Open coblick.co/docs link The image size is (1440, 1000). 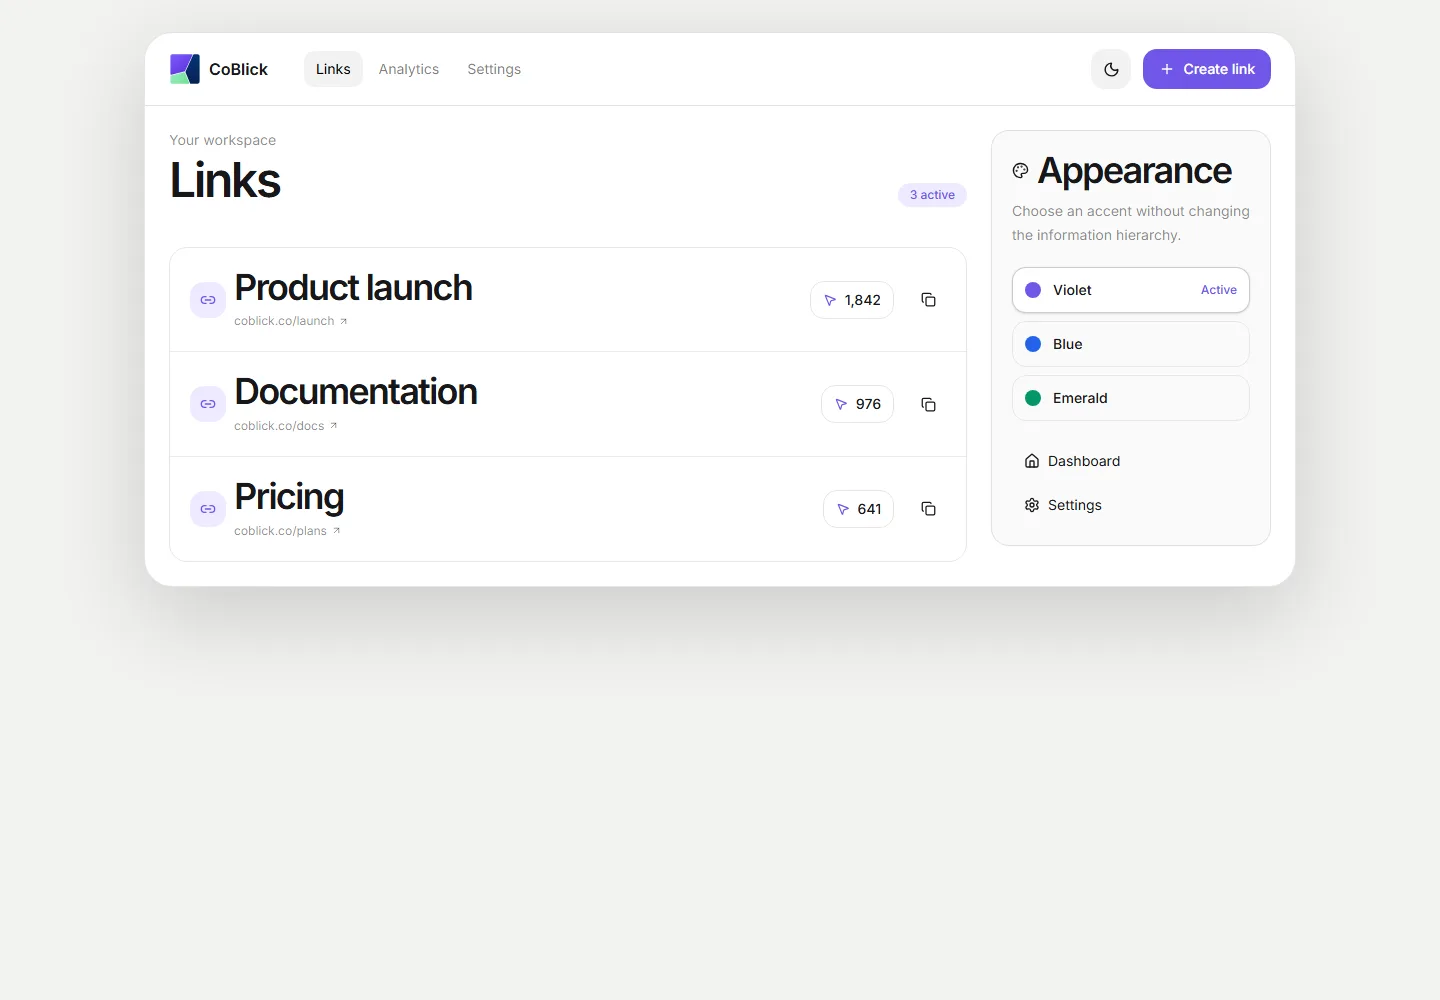tap(286, 426)
